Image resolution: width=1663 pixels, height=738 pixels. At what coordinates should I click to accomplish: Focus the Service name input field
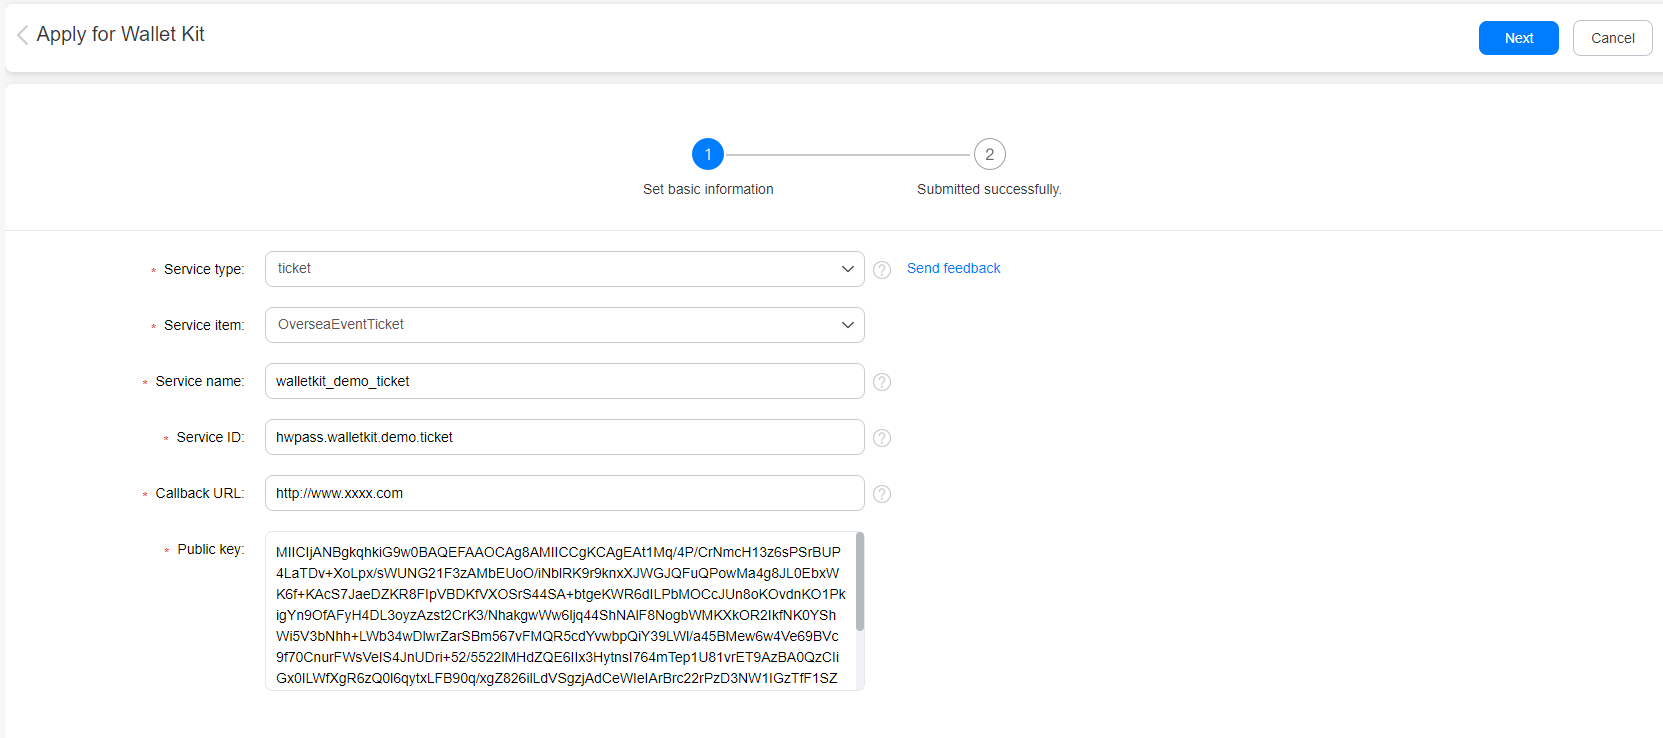pos(564,381)
